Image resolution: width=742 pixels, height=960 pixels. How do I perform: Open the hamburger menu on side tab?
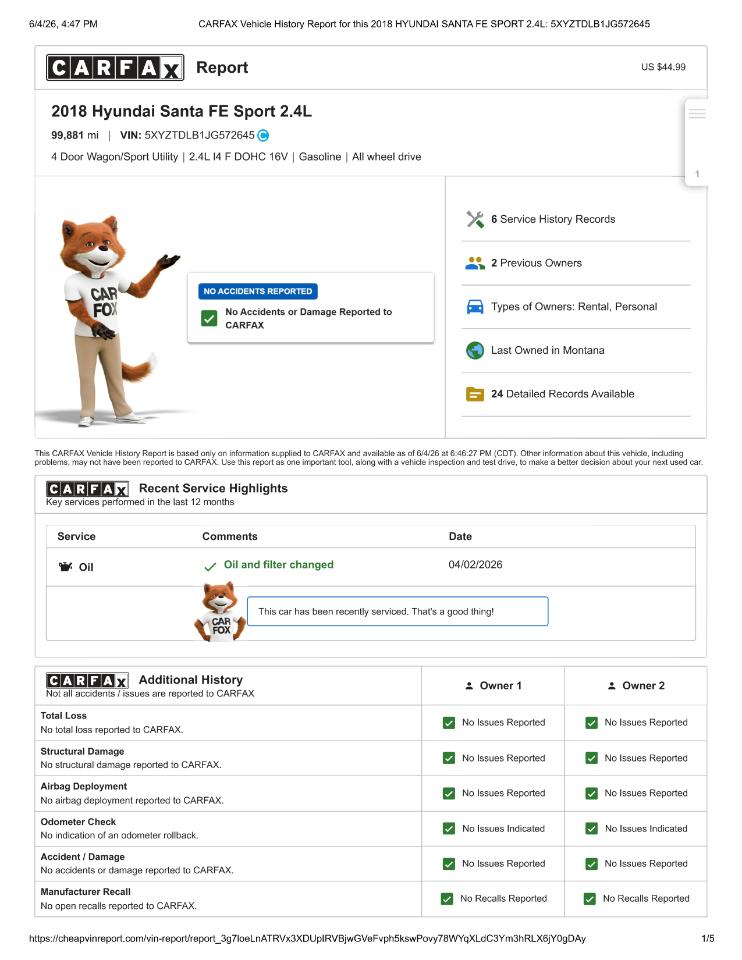click(697, 114)
